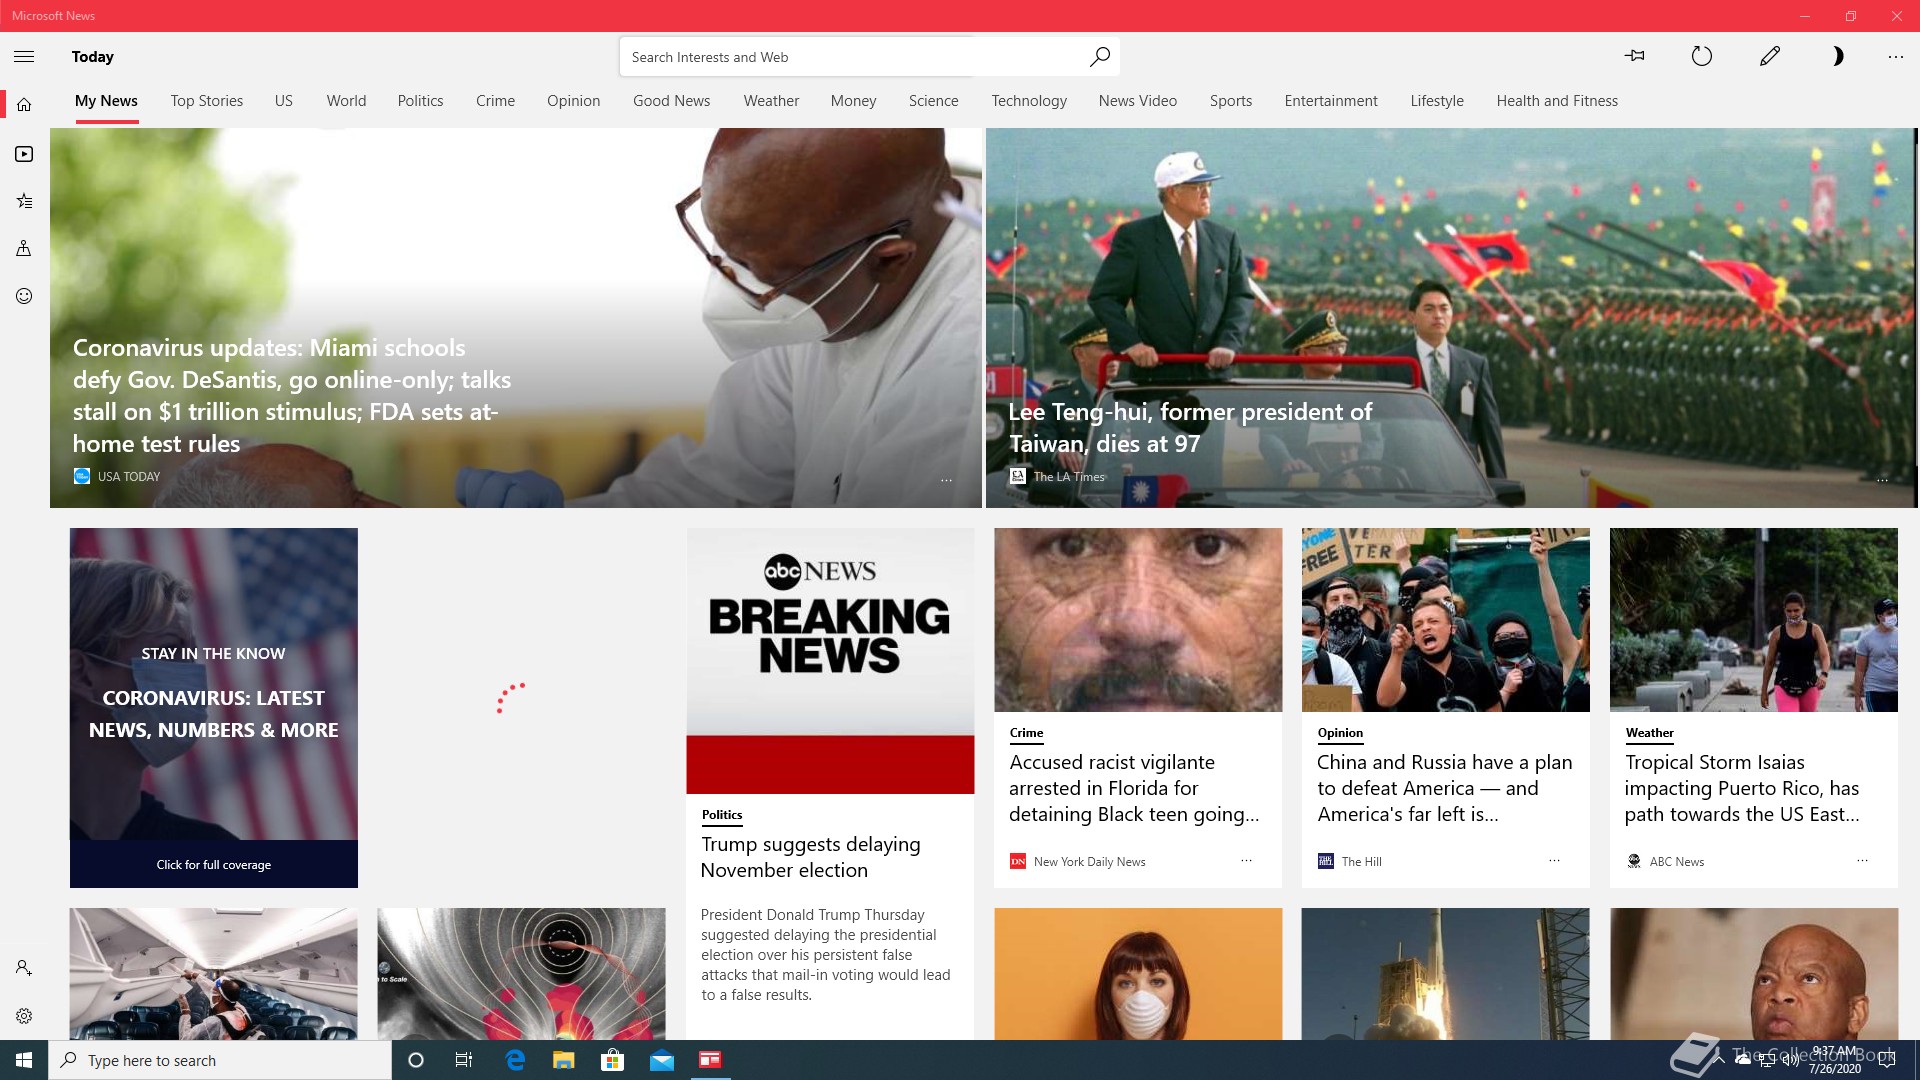The width and height of the screenshot is (1920, 1080).
Task: Expand ellipsis menu on ABC News weather card
Action: point(1862,860)
